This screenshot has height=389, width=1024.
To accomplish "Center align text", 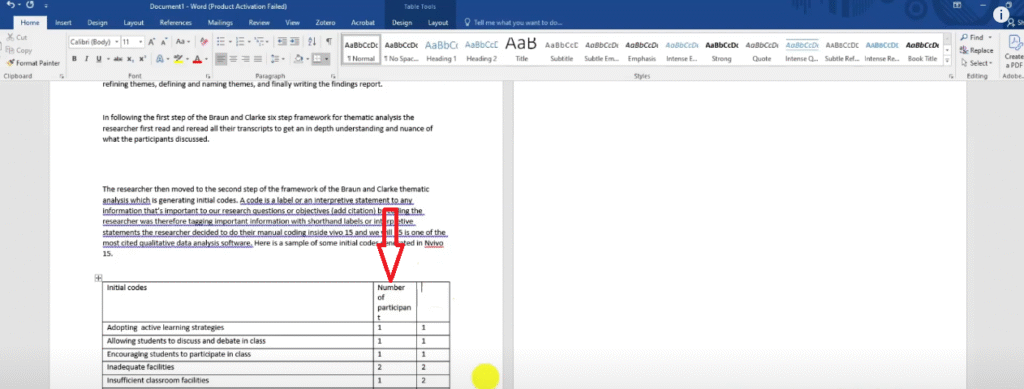I will click(x=233, y=59).
